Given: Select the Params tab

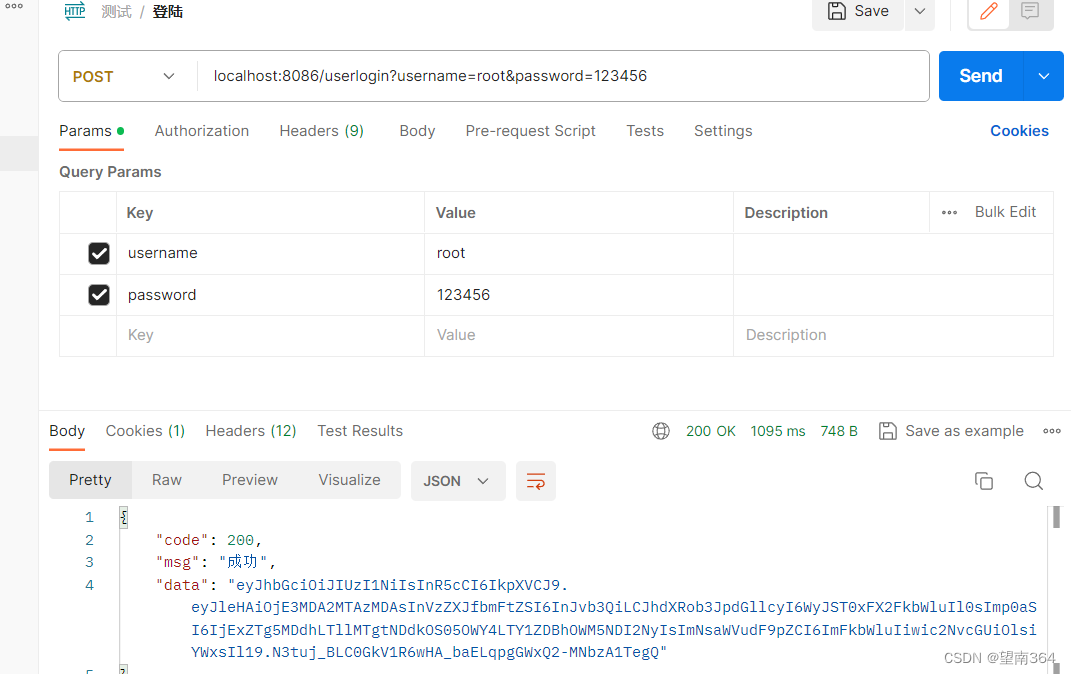Looking at the screenshot, I should pos(92,131).
